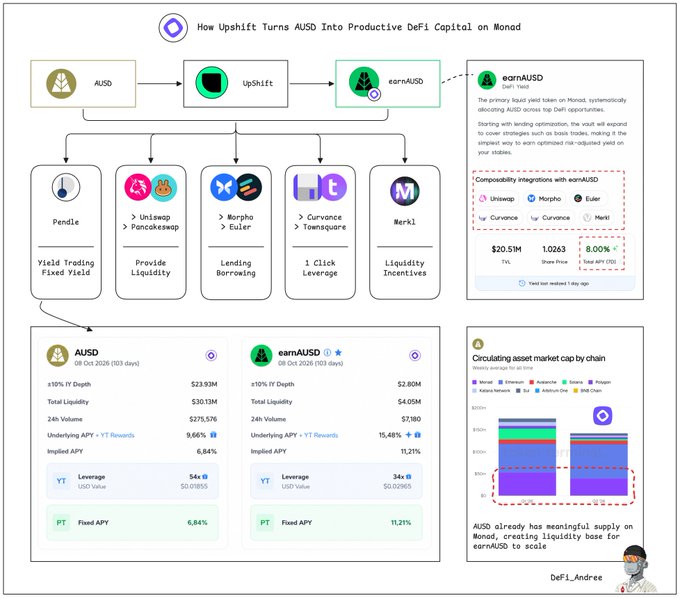Click the gift icon beside 15,48% Underlying APY

pos(417,435)
